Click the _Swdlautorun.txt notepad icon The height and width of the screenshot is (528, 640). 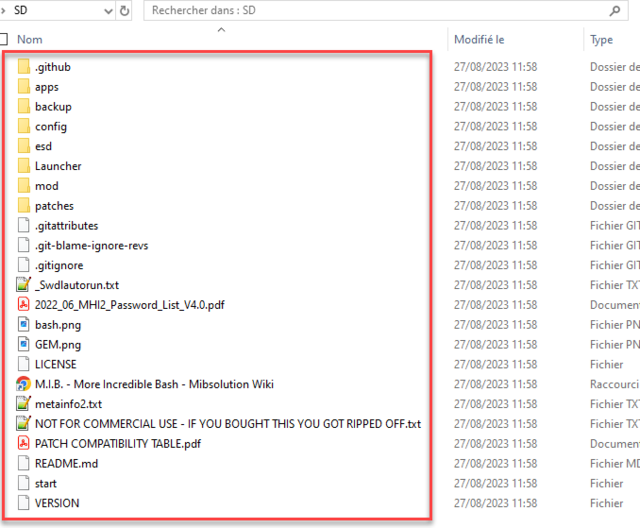tap(23, 285)
